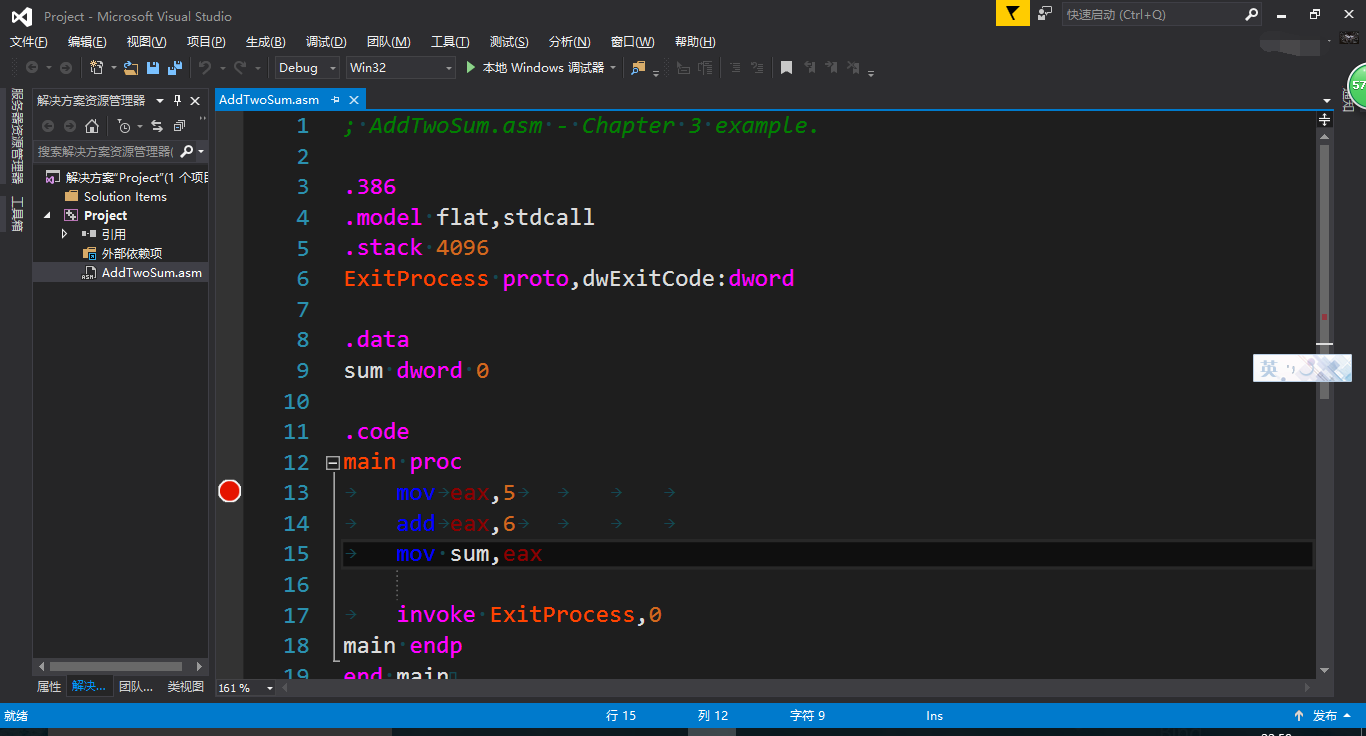
Task: Sync Solution Explorer with active document
Action: [x=157, y=126]
